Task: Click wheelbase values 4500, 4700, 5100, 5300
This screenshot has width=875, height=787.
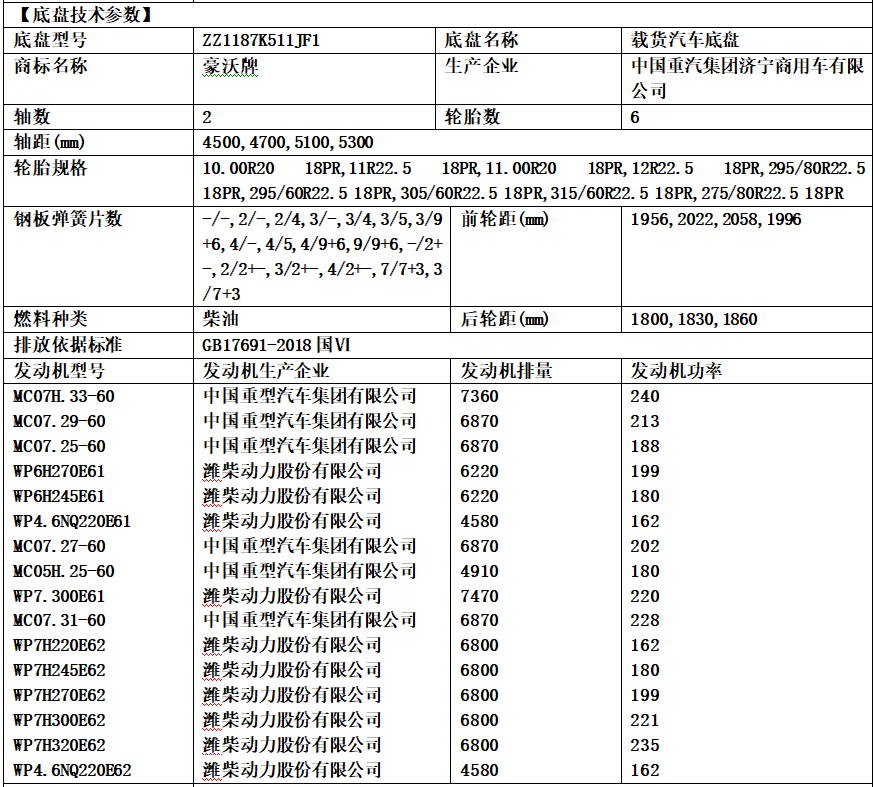Action: click(287, 143)
